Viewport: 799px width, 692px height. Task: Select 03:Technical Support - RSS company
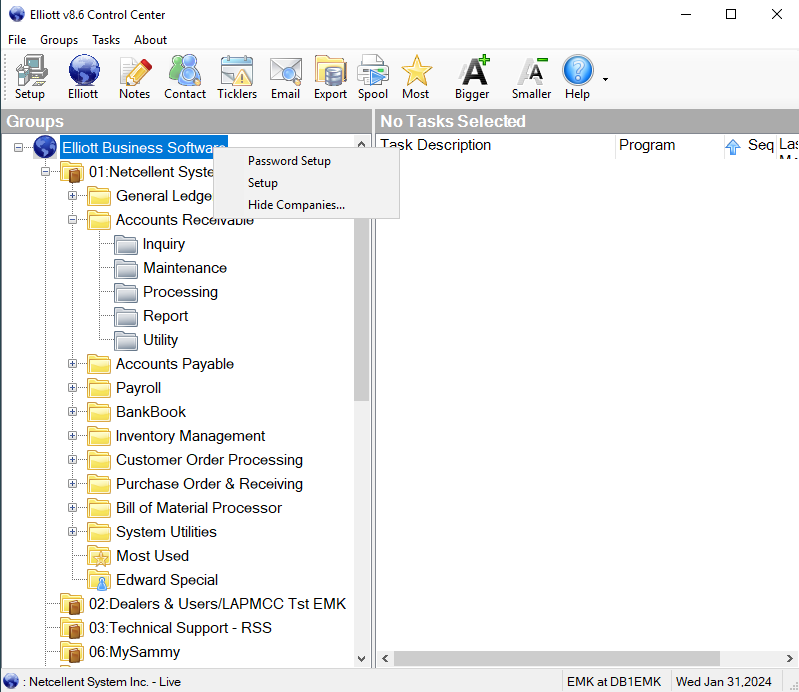coord(180,628)
